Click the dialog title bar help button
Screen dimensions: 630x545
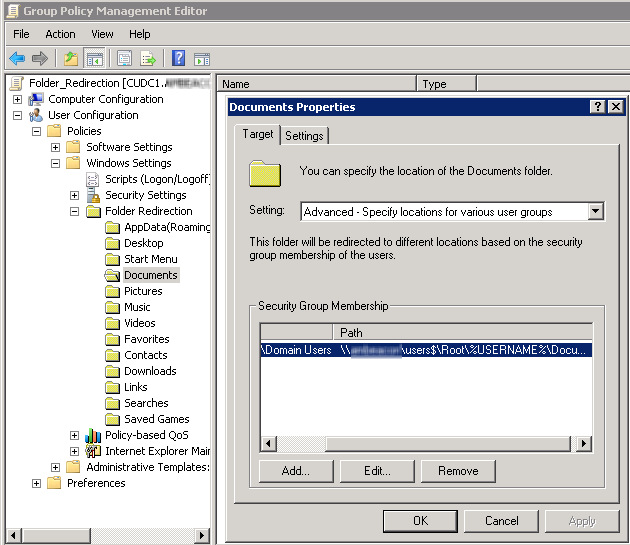pyautogui.click(x=597, y=107)
